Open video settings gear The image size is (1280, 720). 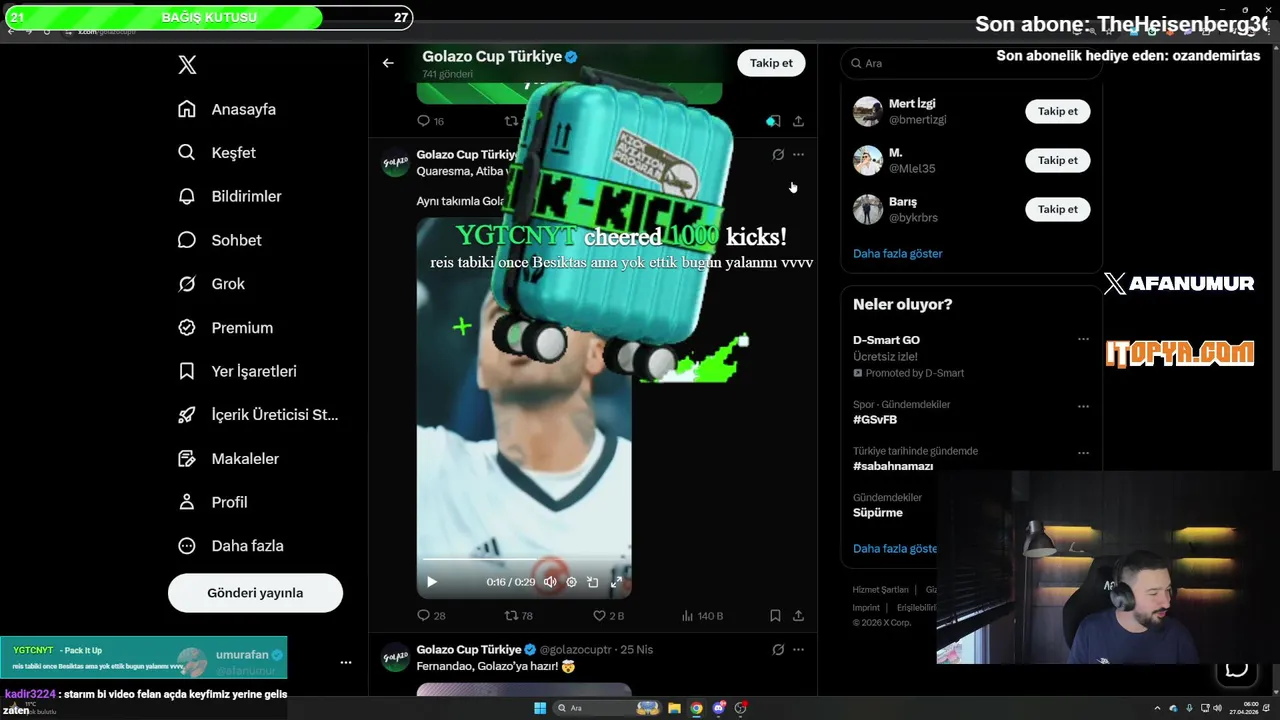pyautogui.click(x=572, y=582)
